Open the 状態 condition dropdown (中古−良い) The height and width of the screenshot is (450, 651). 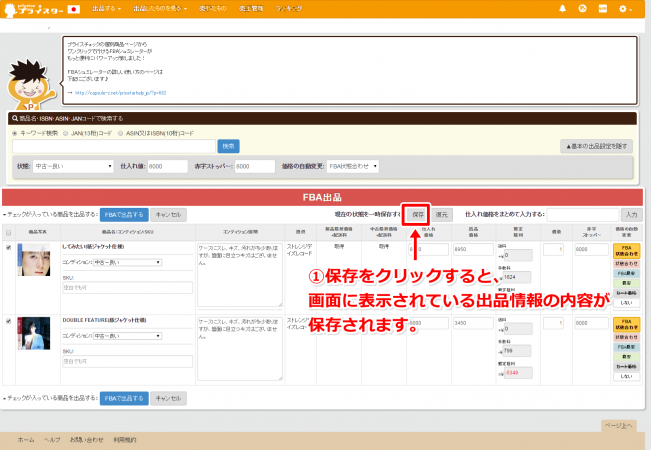coord(73,166)
